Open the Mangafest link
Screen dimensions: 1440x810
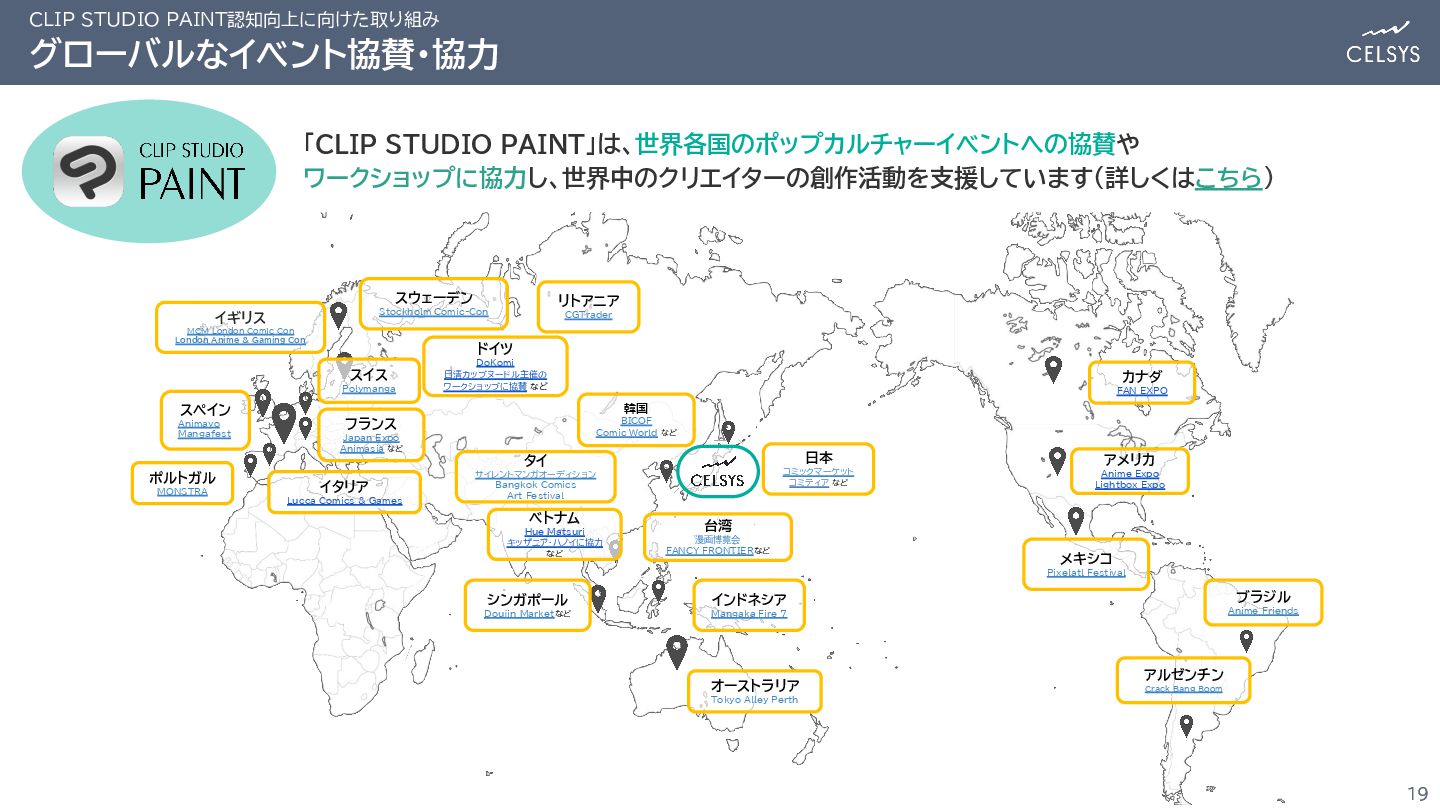coord(204,434)
